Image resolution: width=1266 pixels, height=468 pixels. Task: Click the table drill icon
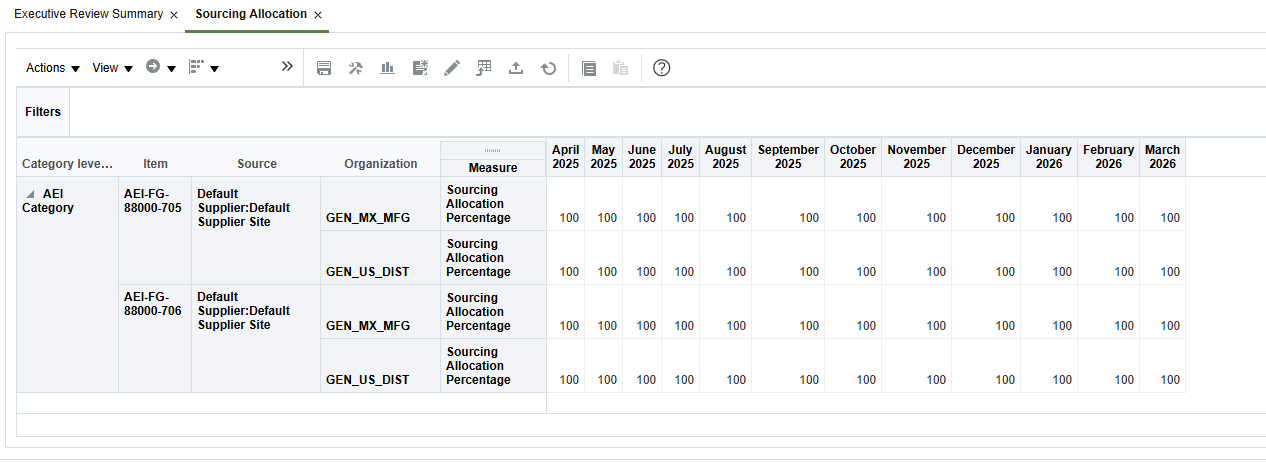tap(484, 68)
